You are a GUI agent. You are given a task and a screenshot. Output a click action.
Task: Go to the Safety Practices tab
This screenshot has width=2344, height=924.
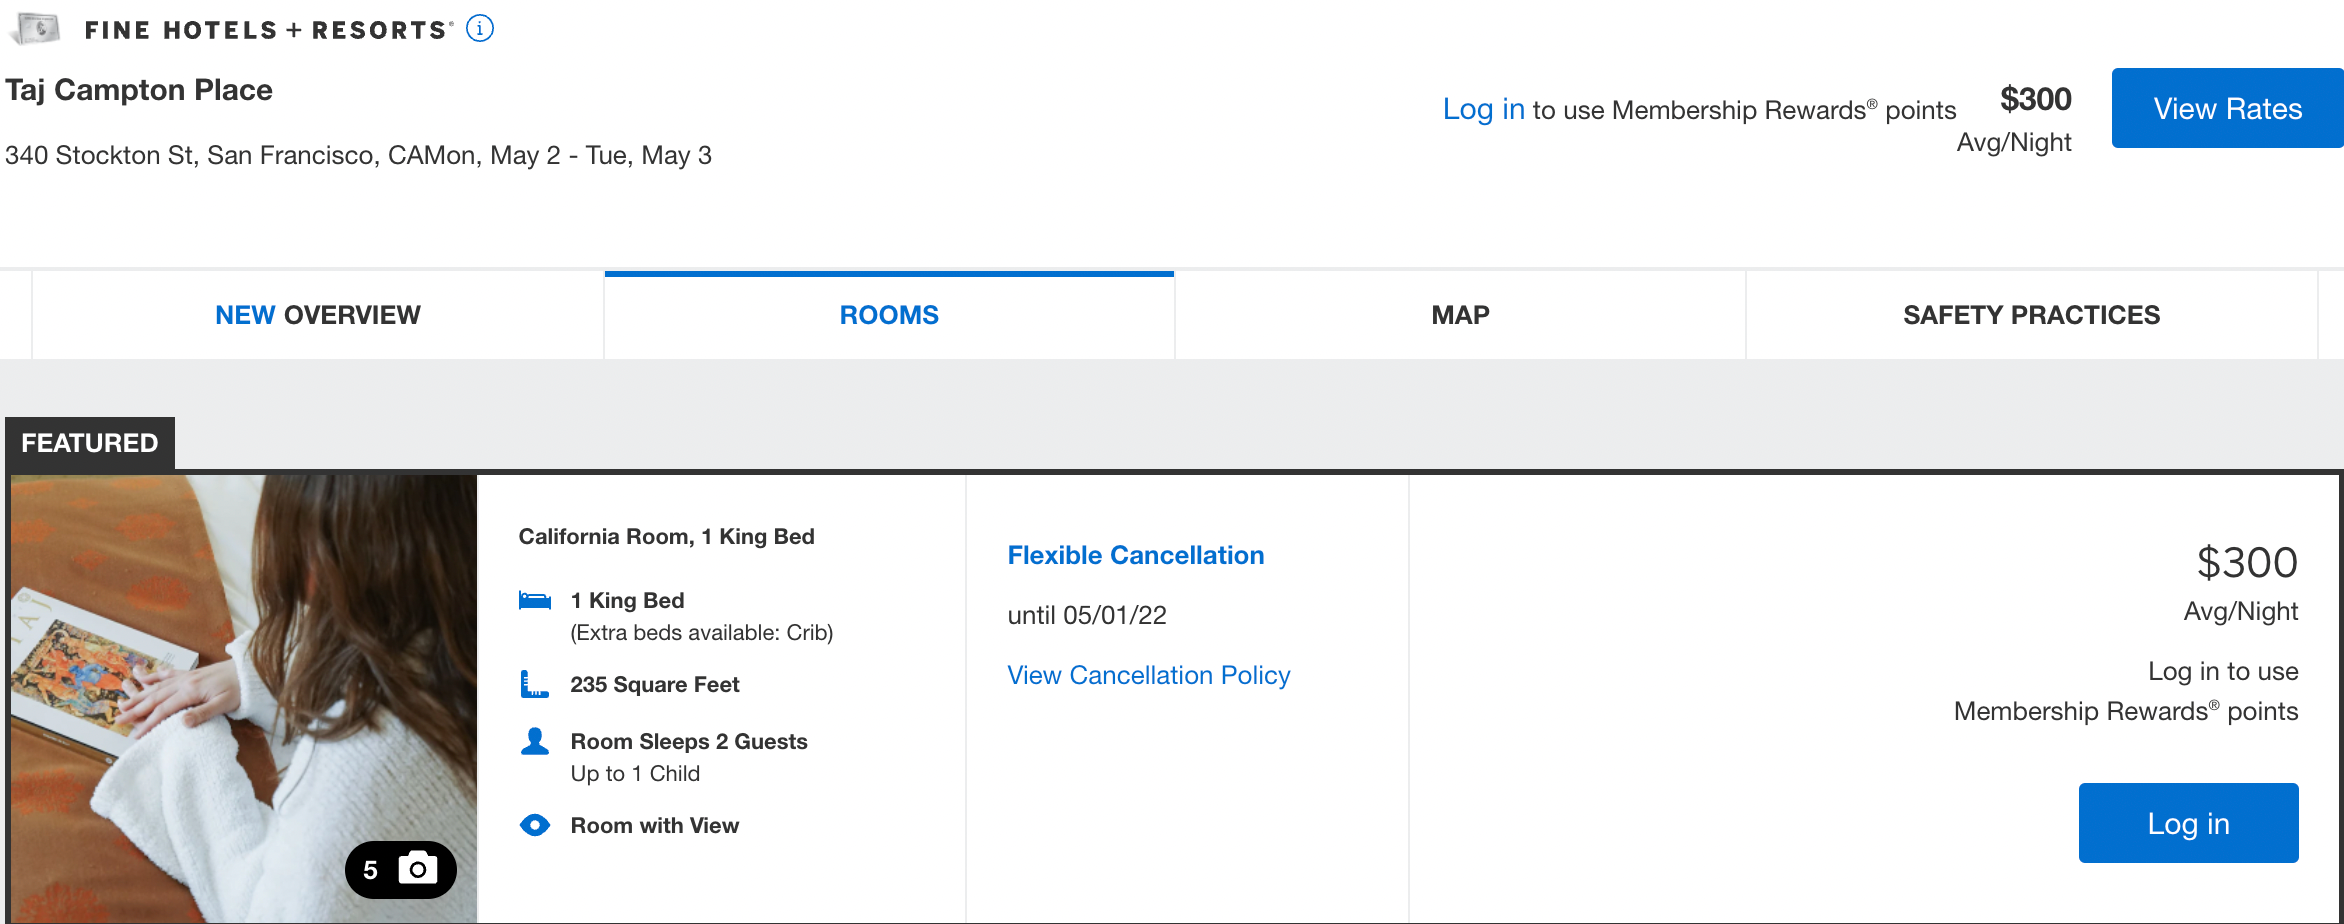point(2031,315)
